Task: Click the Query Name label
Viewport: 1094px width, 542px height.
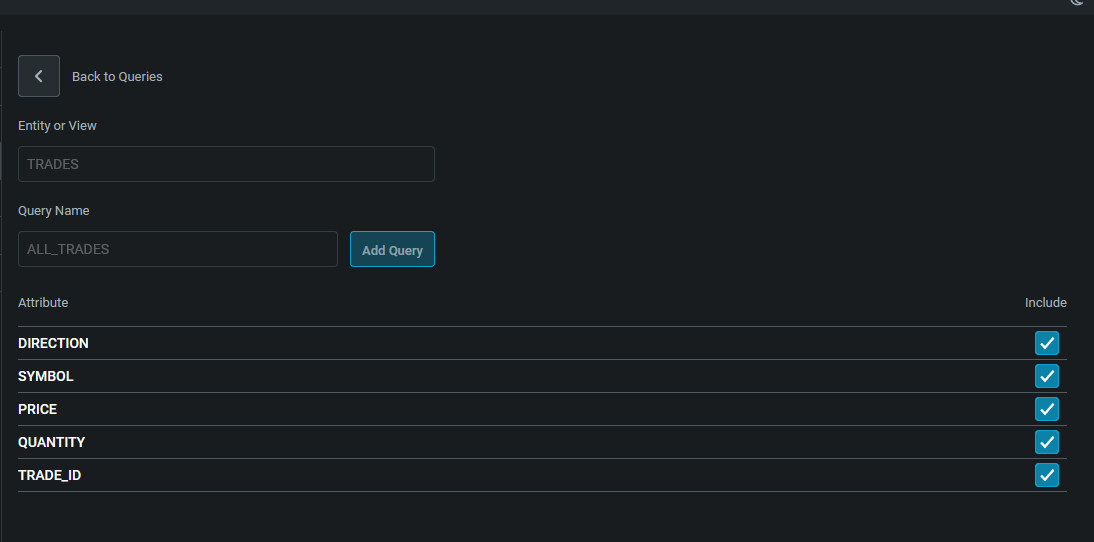Action: pyautogui.click(x=54, y=211)
